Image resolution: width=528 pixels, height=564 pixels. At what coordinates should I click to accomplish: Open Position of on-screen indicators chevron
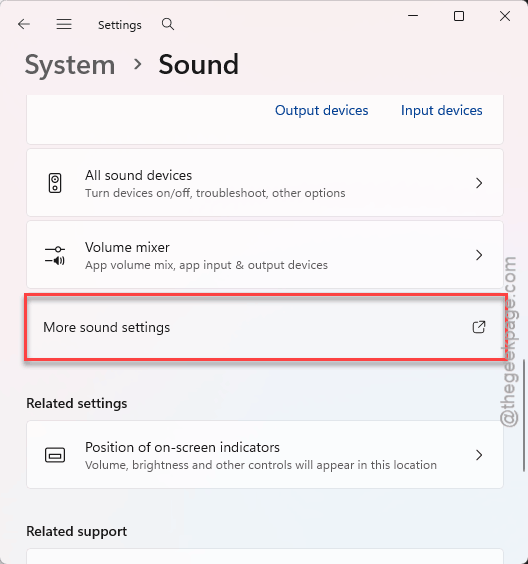(x=479, y=455)
